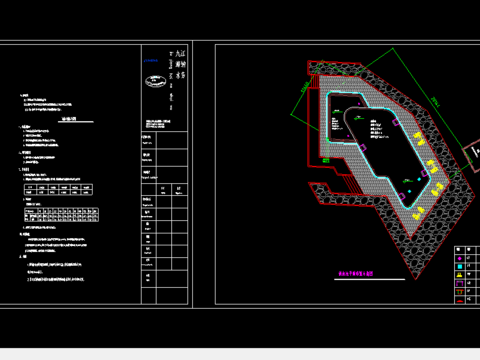This screenshot has width=480, height=360.
Task: Click the oval company logo in the title block
Action: click(x=155, y=81)
